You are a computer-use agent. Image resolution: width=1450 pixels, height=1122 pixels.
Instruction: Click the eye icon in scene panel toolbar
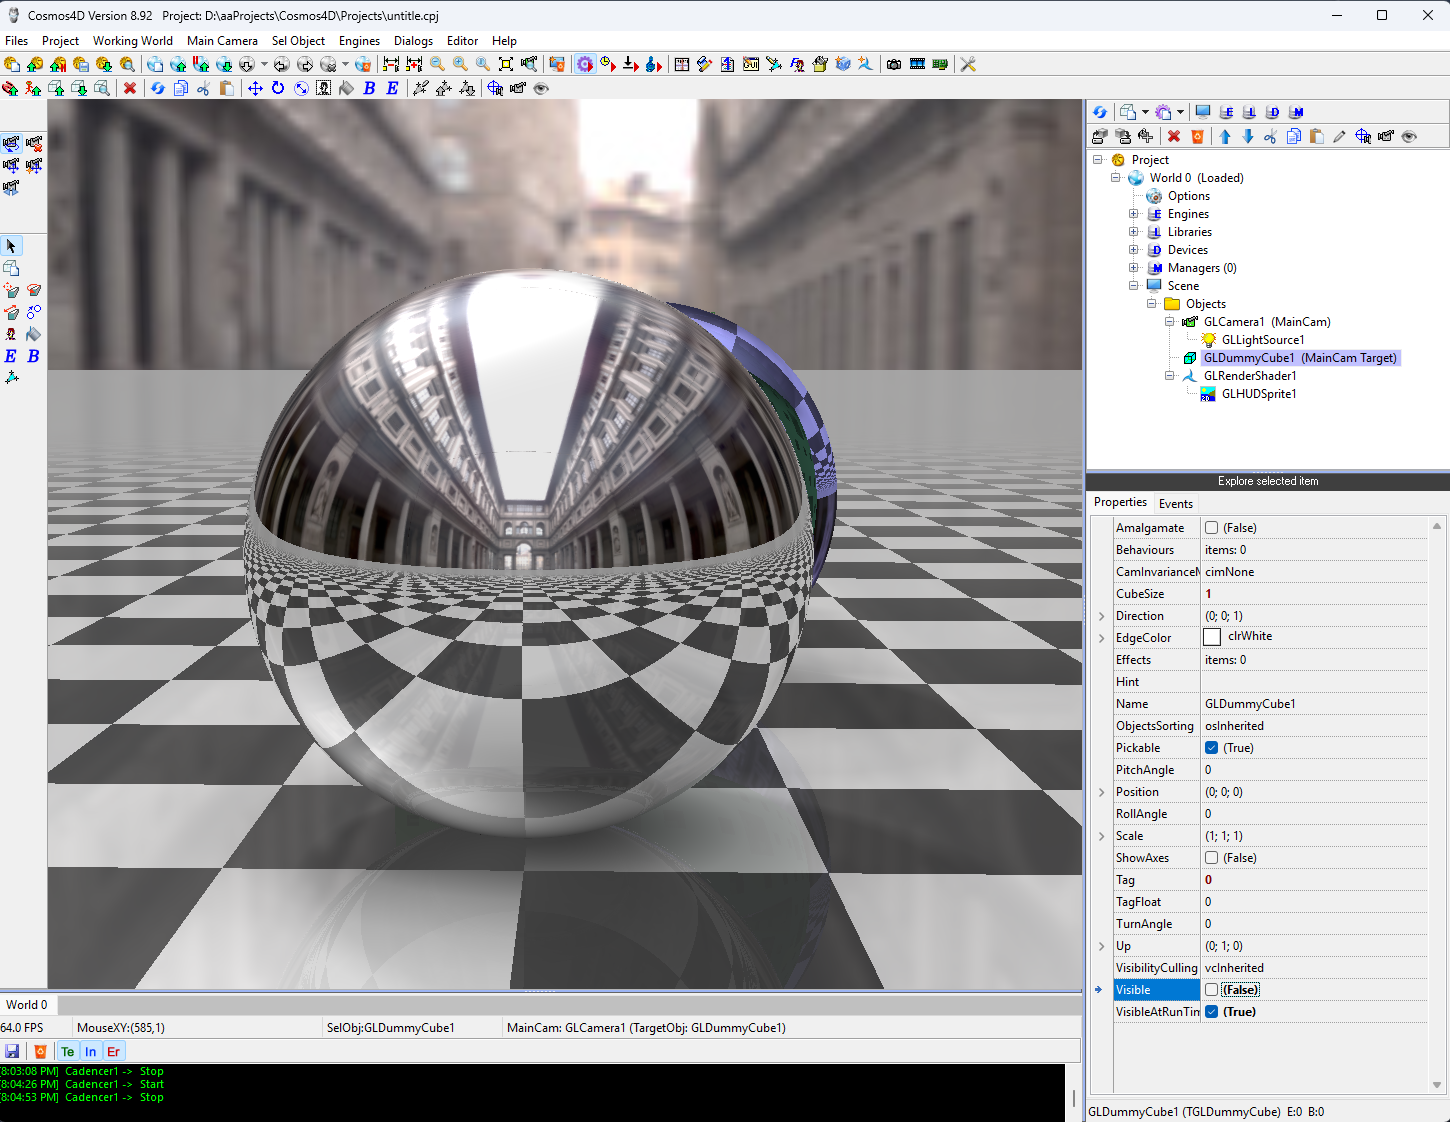coord(1410,136)
